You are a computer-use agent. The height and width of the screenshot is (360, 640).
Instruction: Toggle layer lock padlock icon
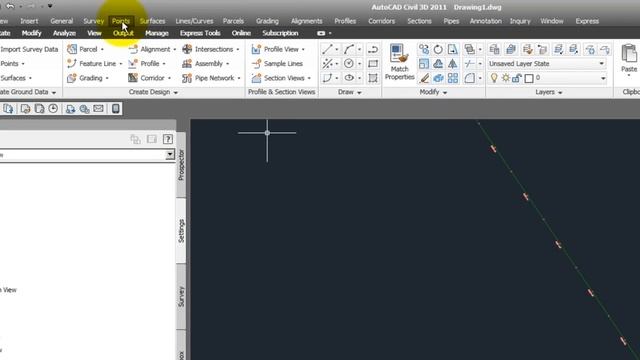pos(517,78)
